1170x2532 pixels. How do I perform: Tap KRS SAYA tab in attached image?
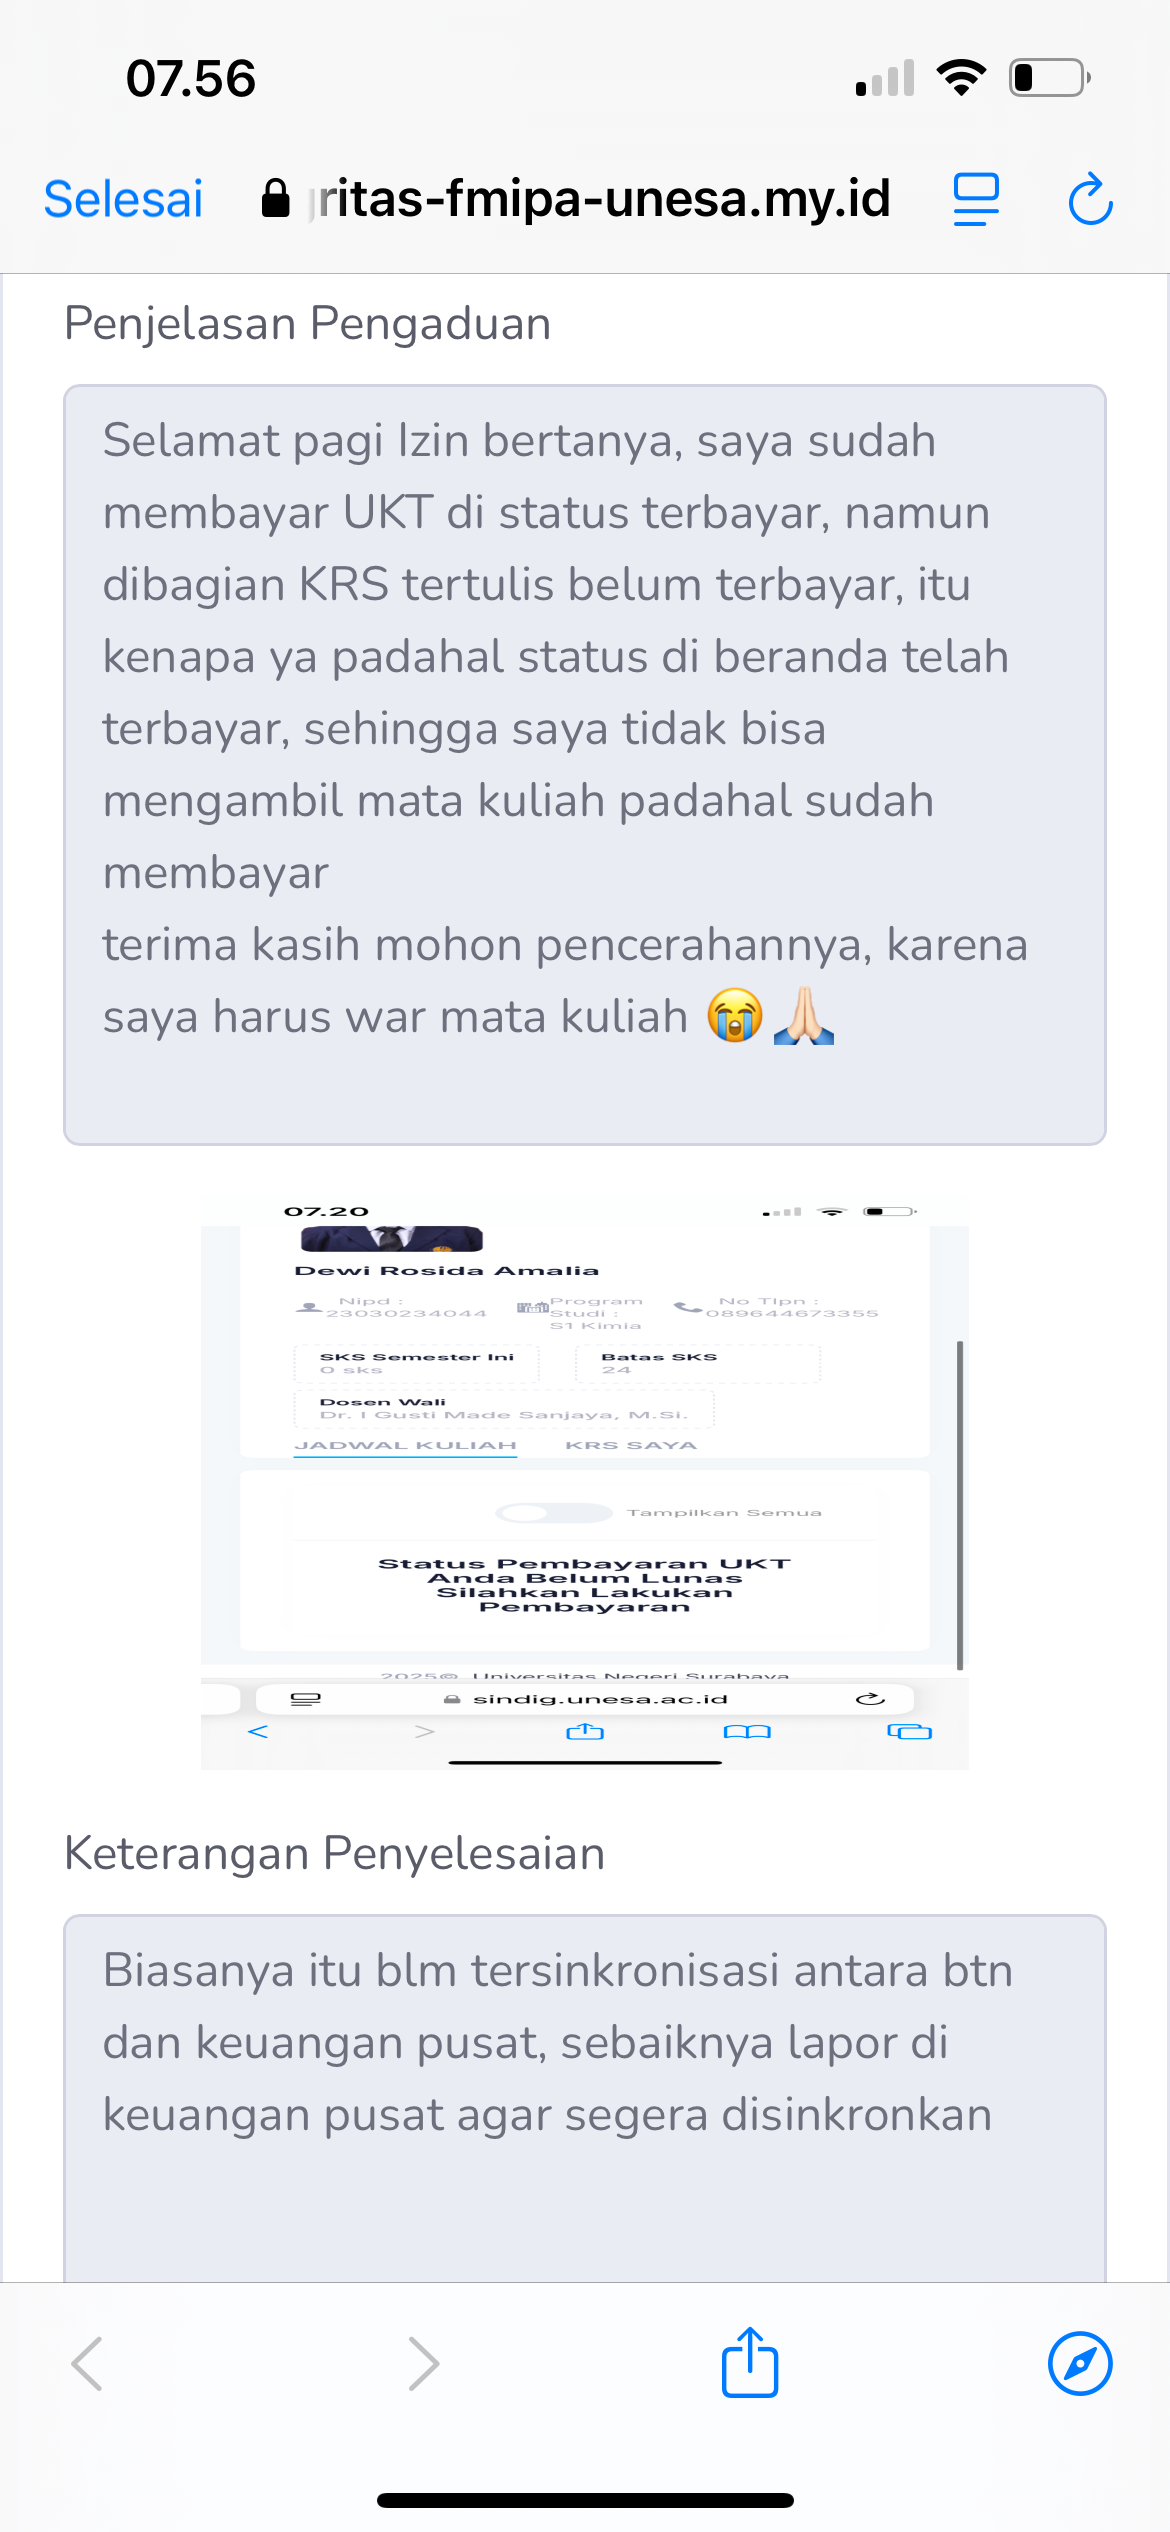pyautogui.click(x=631, y=1445)
